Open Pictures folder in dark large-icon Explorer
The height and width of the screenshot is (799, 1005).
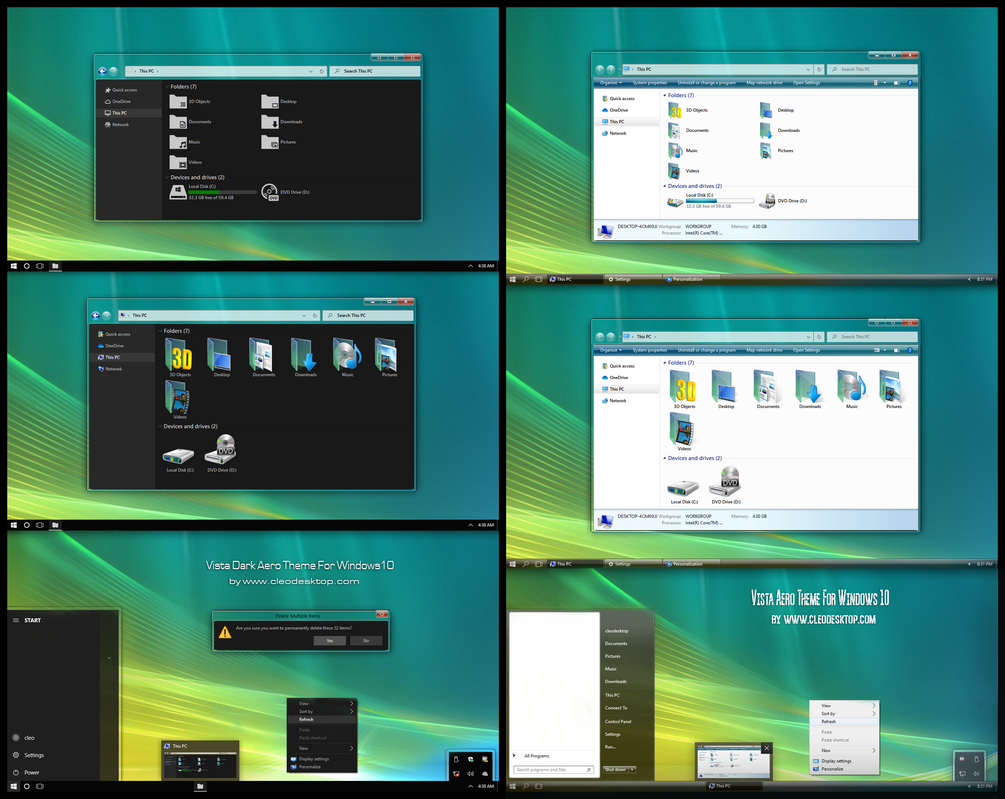[388, 358]
